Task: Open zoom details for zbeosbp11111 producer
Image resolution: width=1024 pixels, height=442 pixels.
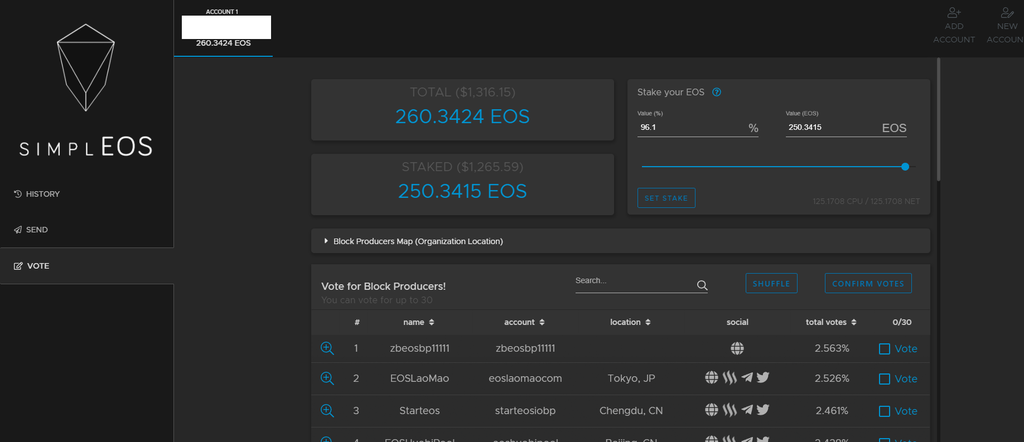Action: pos(327,349)
